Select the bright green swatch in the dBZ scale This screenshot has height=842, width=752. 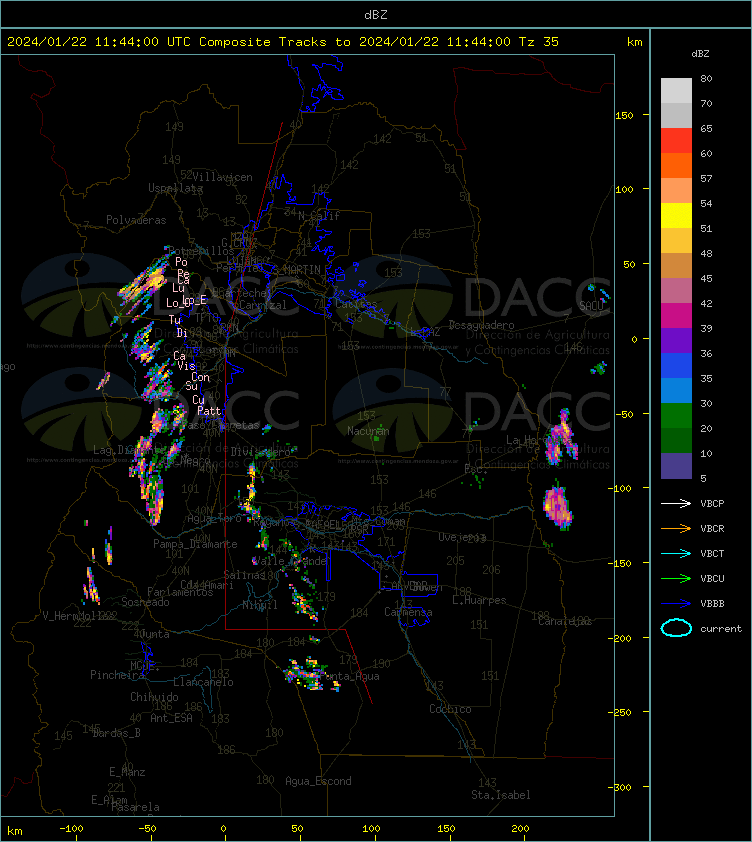point(676,415)
